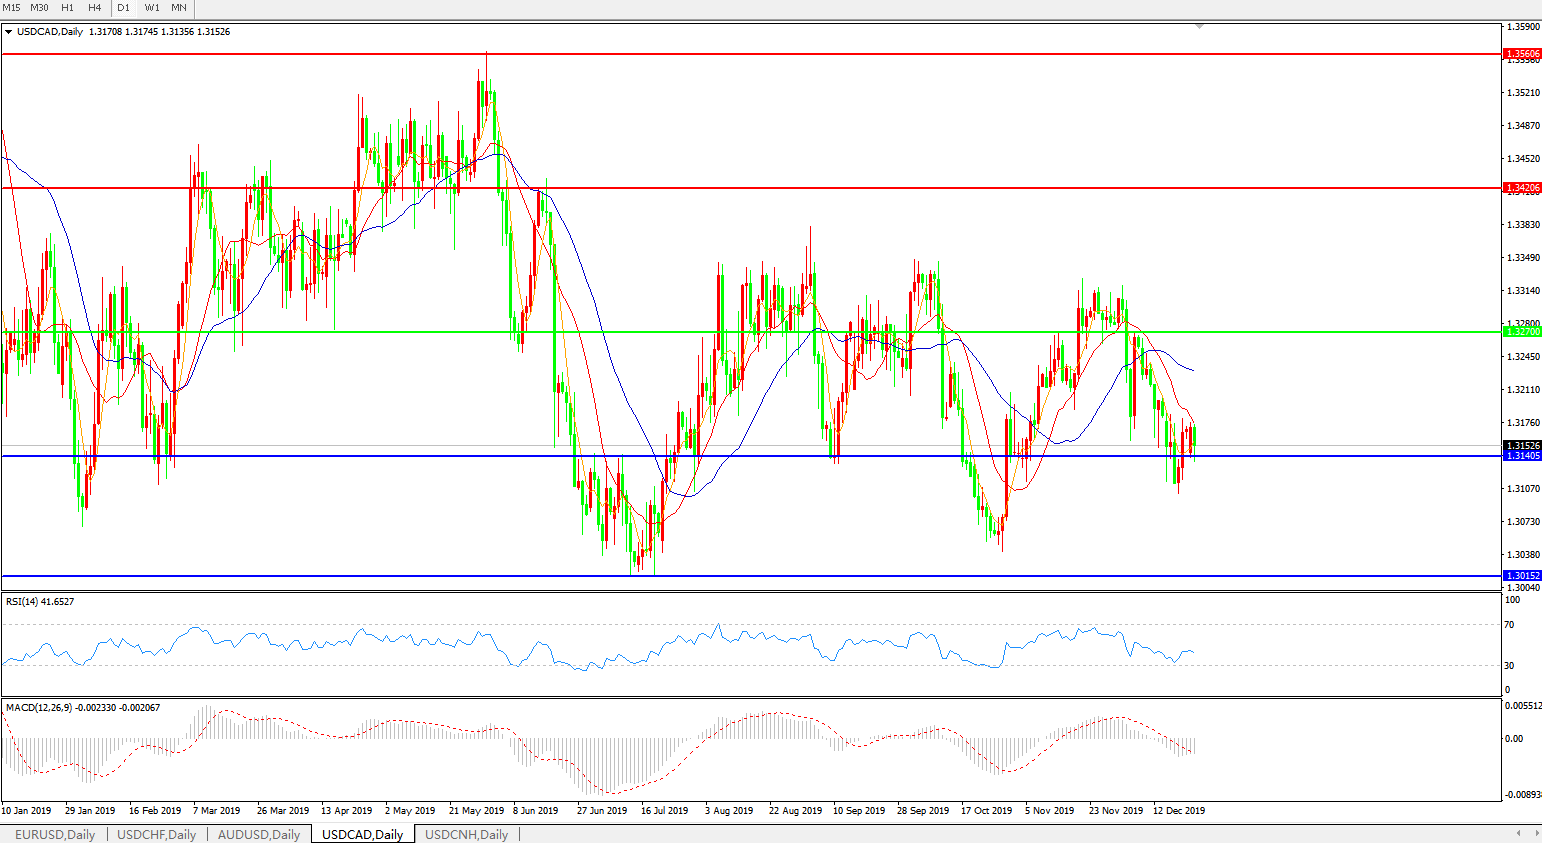Go to the USDCNH,Daily tab
The image size is (1542, 843).
[x=466, y=834]
